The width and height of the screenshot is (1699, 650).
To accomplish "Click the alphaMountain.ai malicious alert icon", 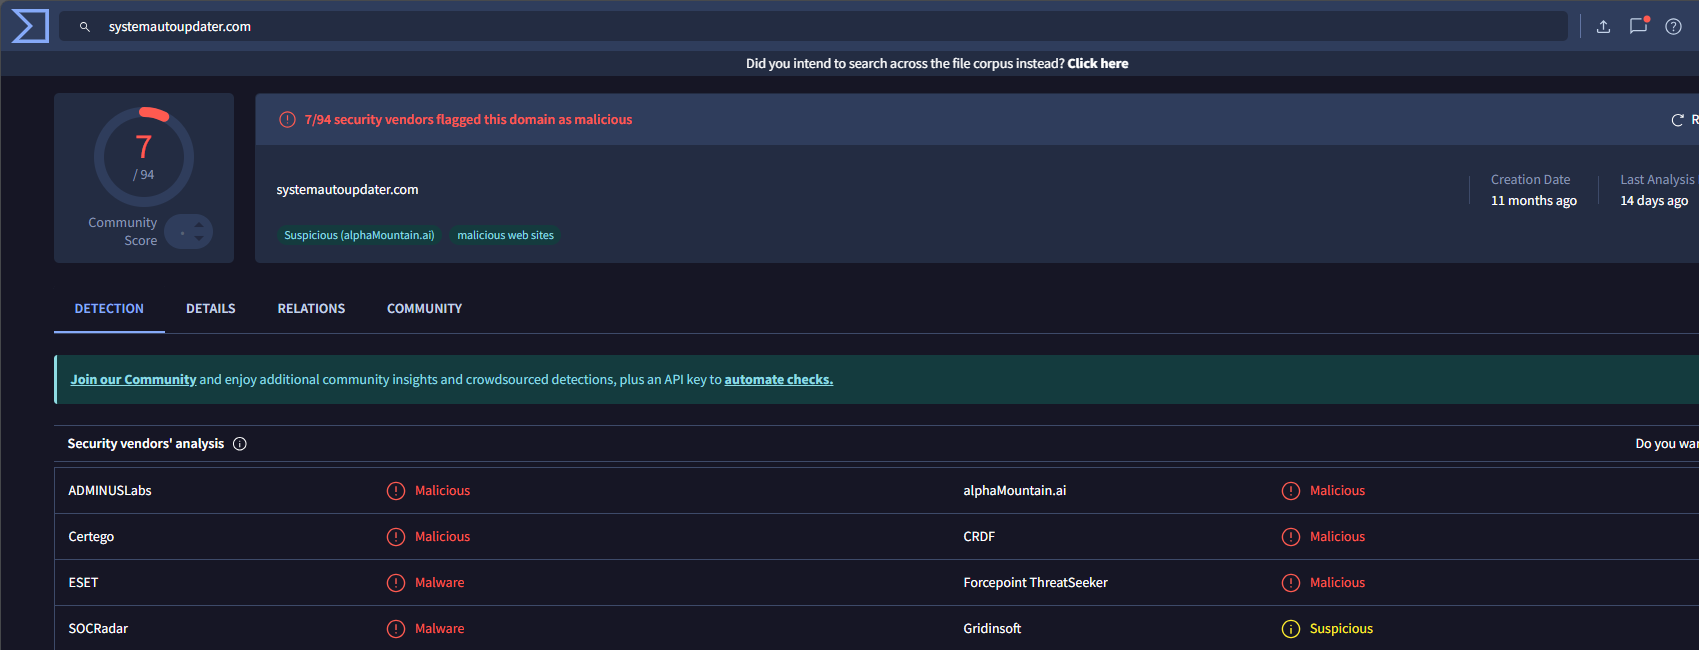I will [x=1291, y=491].
